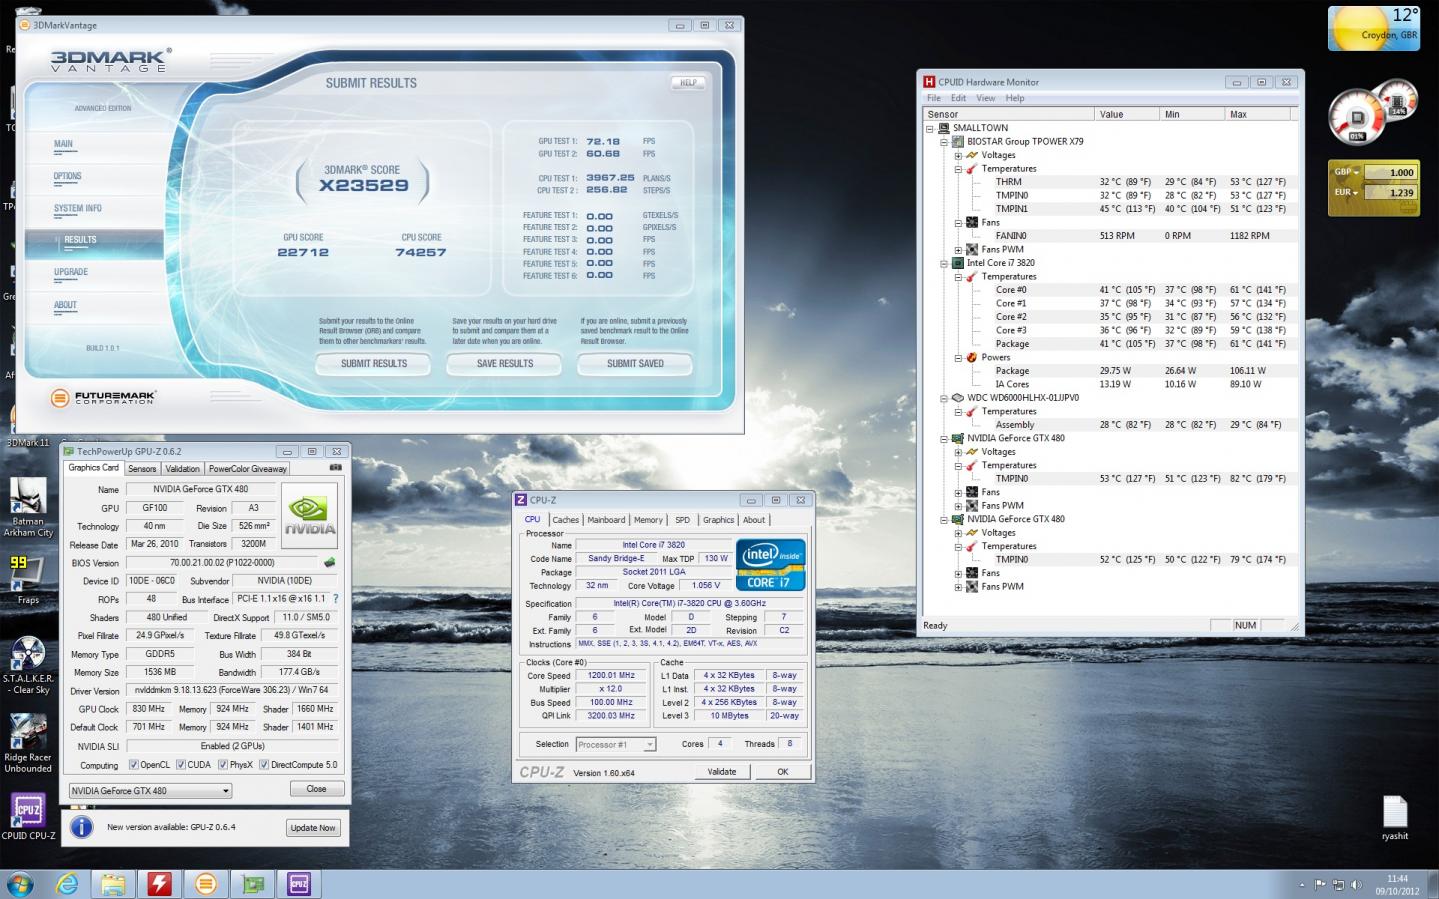Image resolution: width=1439 pixels, height=899 pixels.
Task: Open the SPD tab in CPU-Z
Action: point(682,520)
